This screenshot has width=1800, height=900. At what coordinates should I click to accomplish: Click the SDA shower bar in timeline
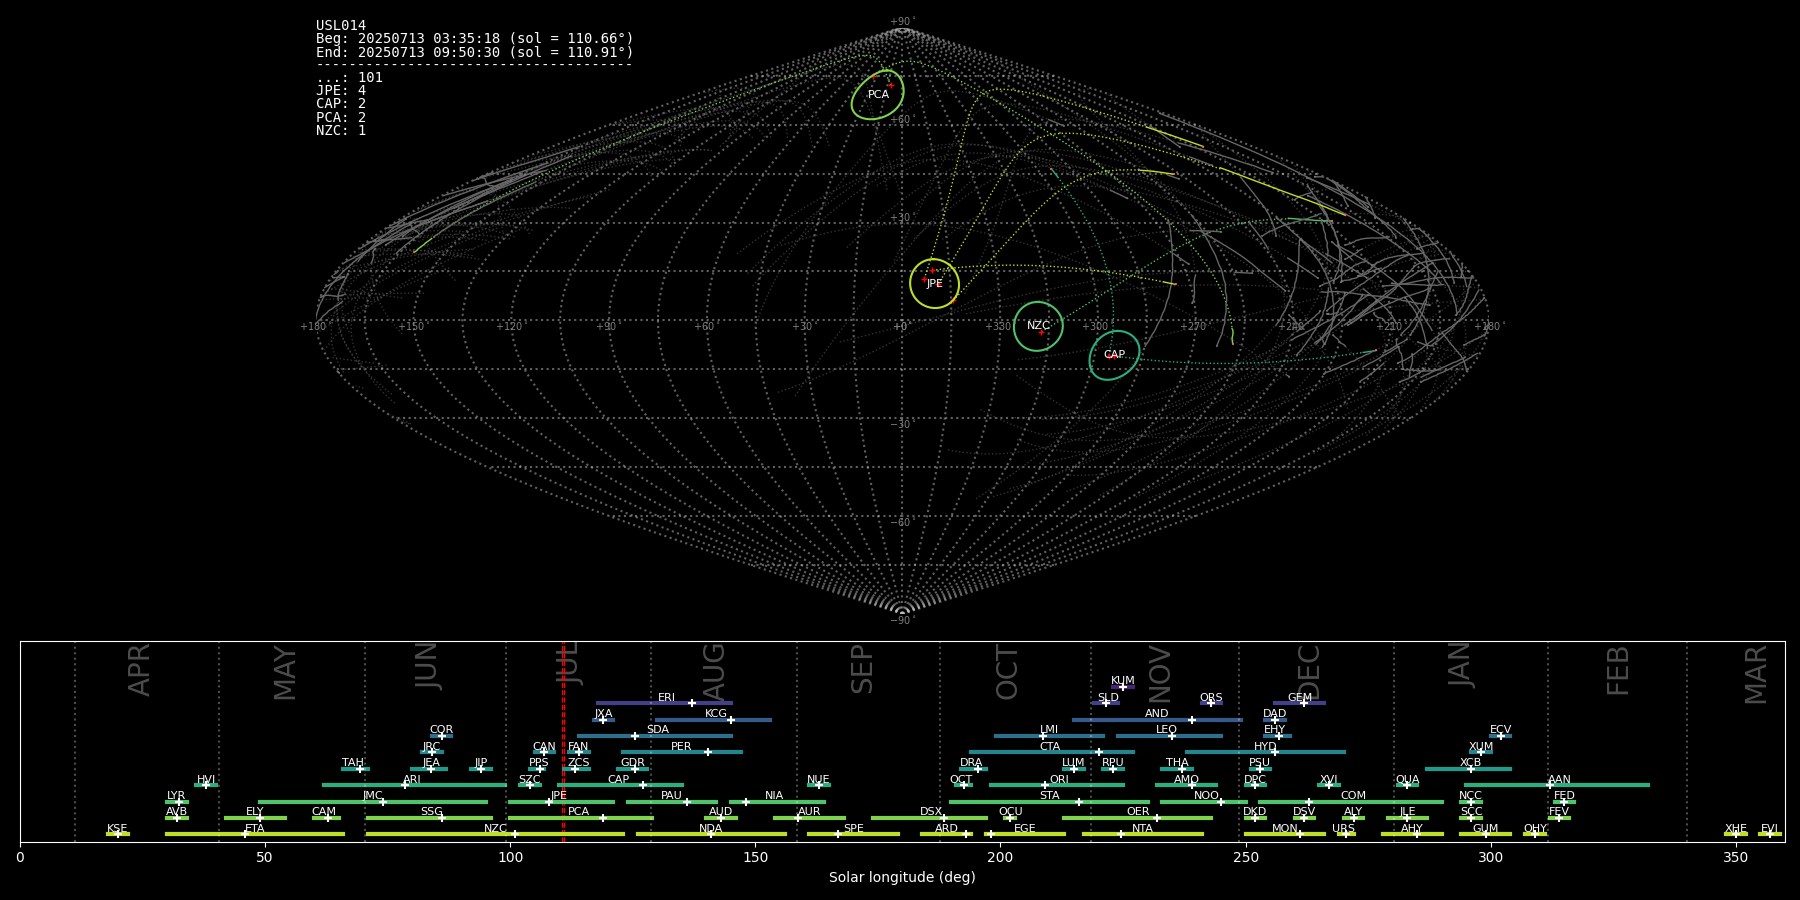pos(654,736)
